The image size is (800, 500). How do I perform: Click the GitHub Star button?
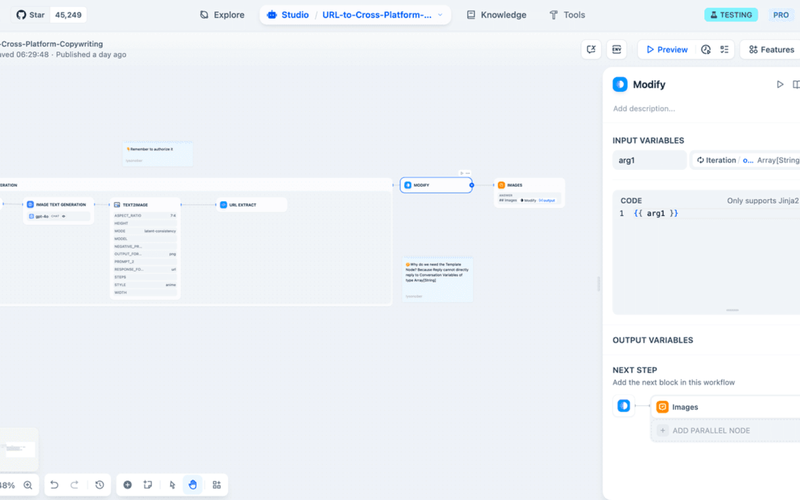[x=31, y=15]
